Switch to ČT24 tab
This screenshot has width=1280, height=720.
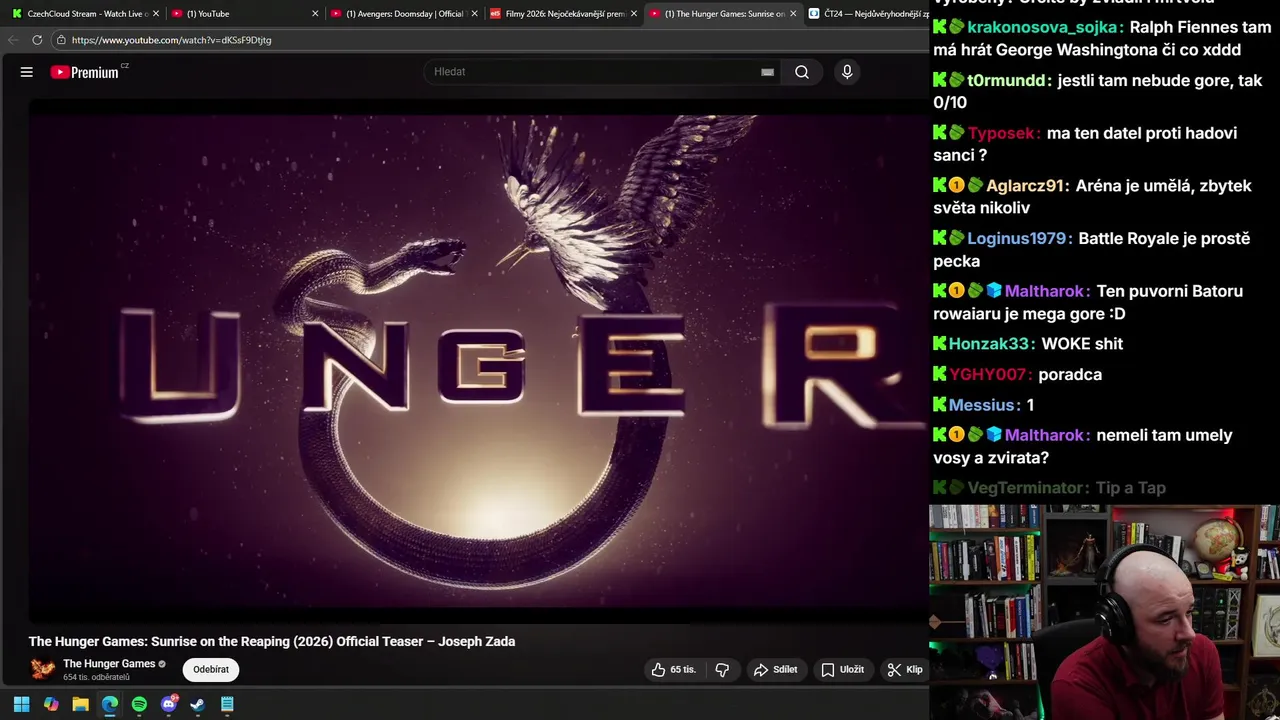coord(867,14)
